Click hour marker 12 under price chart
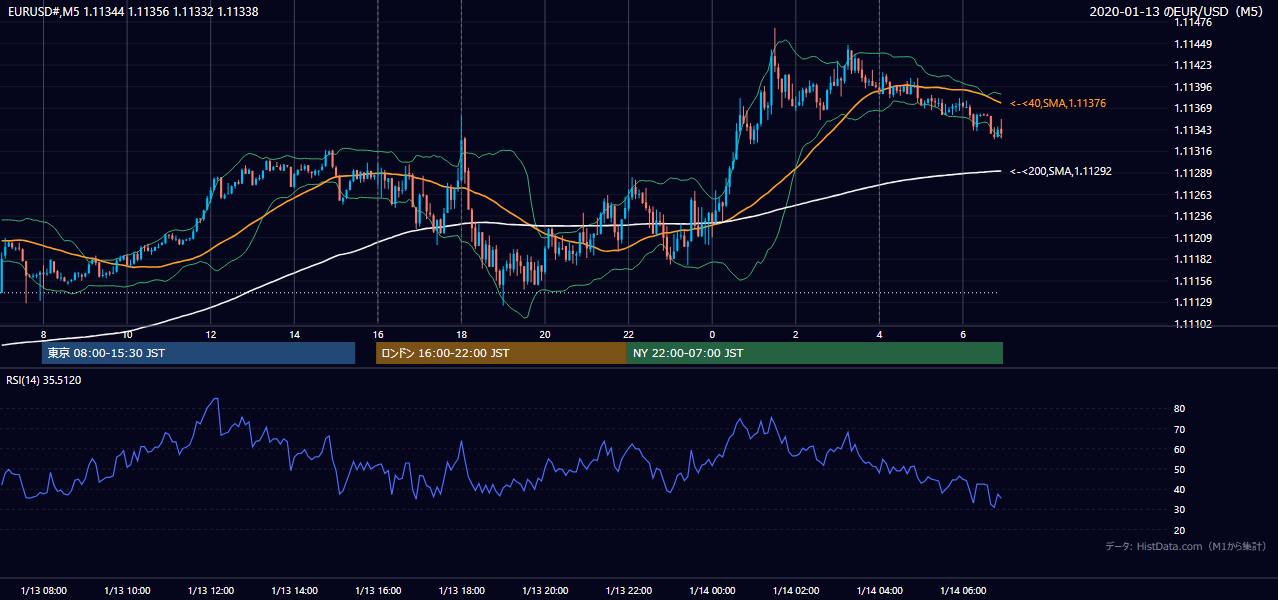 211,334
